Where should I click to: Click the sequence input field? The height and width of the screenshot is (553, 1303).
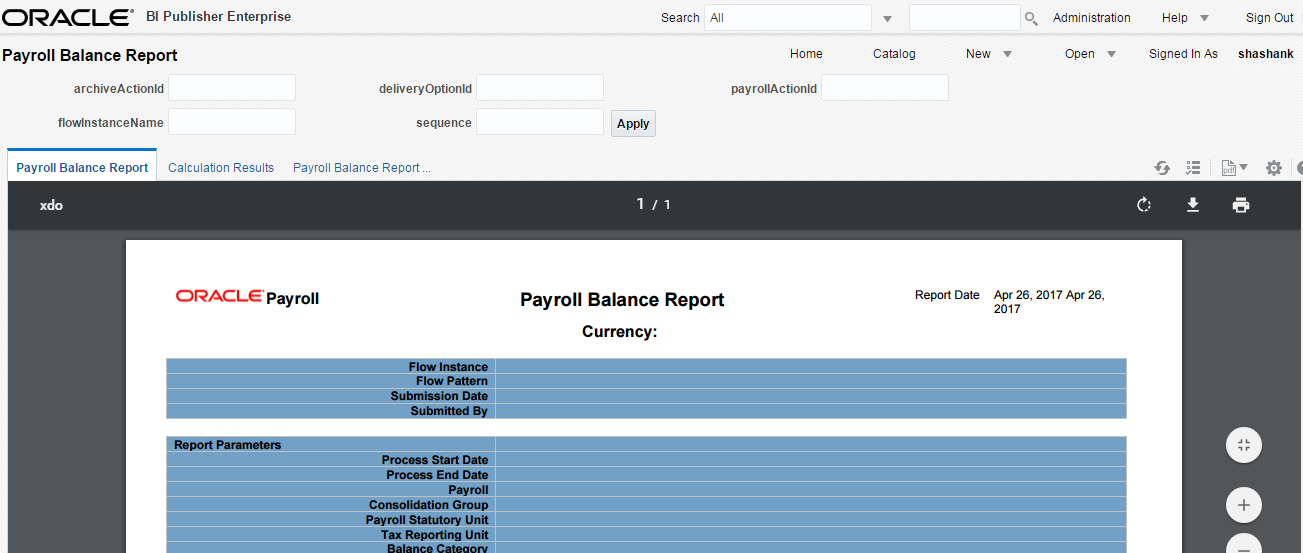pyautogui.click(x=540, y=122)
